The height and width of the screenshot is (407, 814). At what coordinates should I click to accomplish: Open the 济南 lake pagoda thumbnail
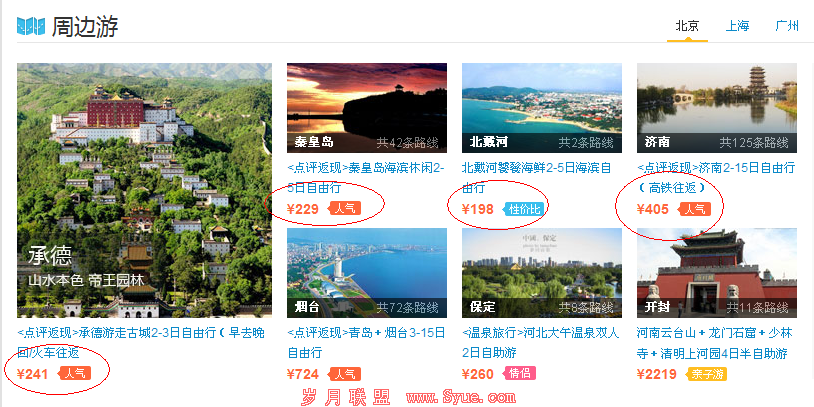click(716, 108)
